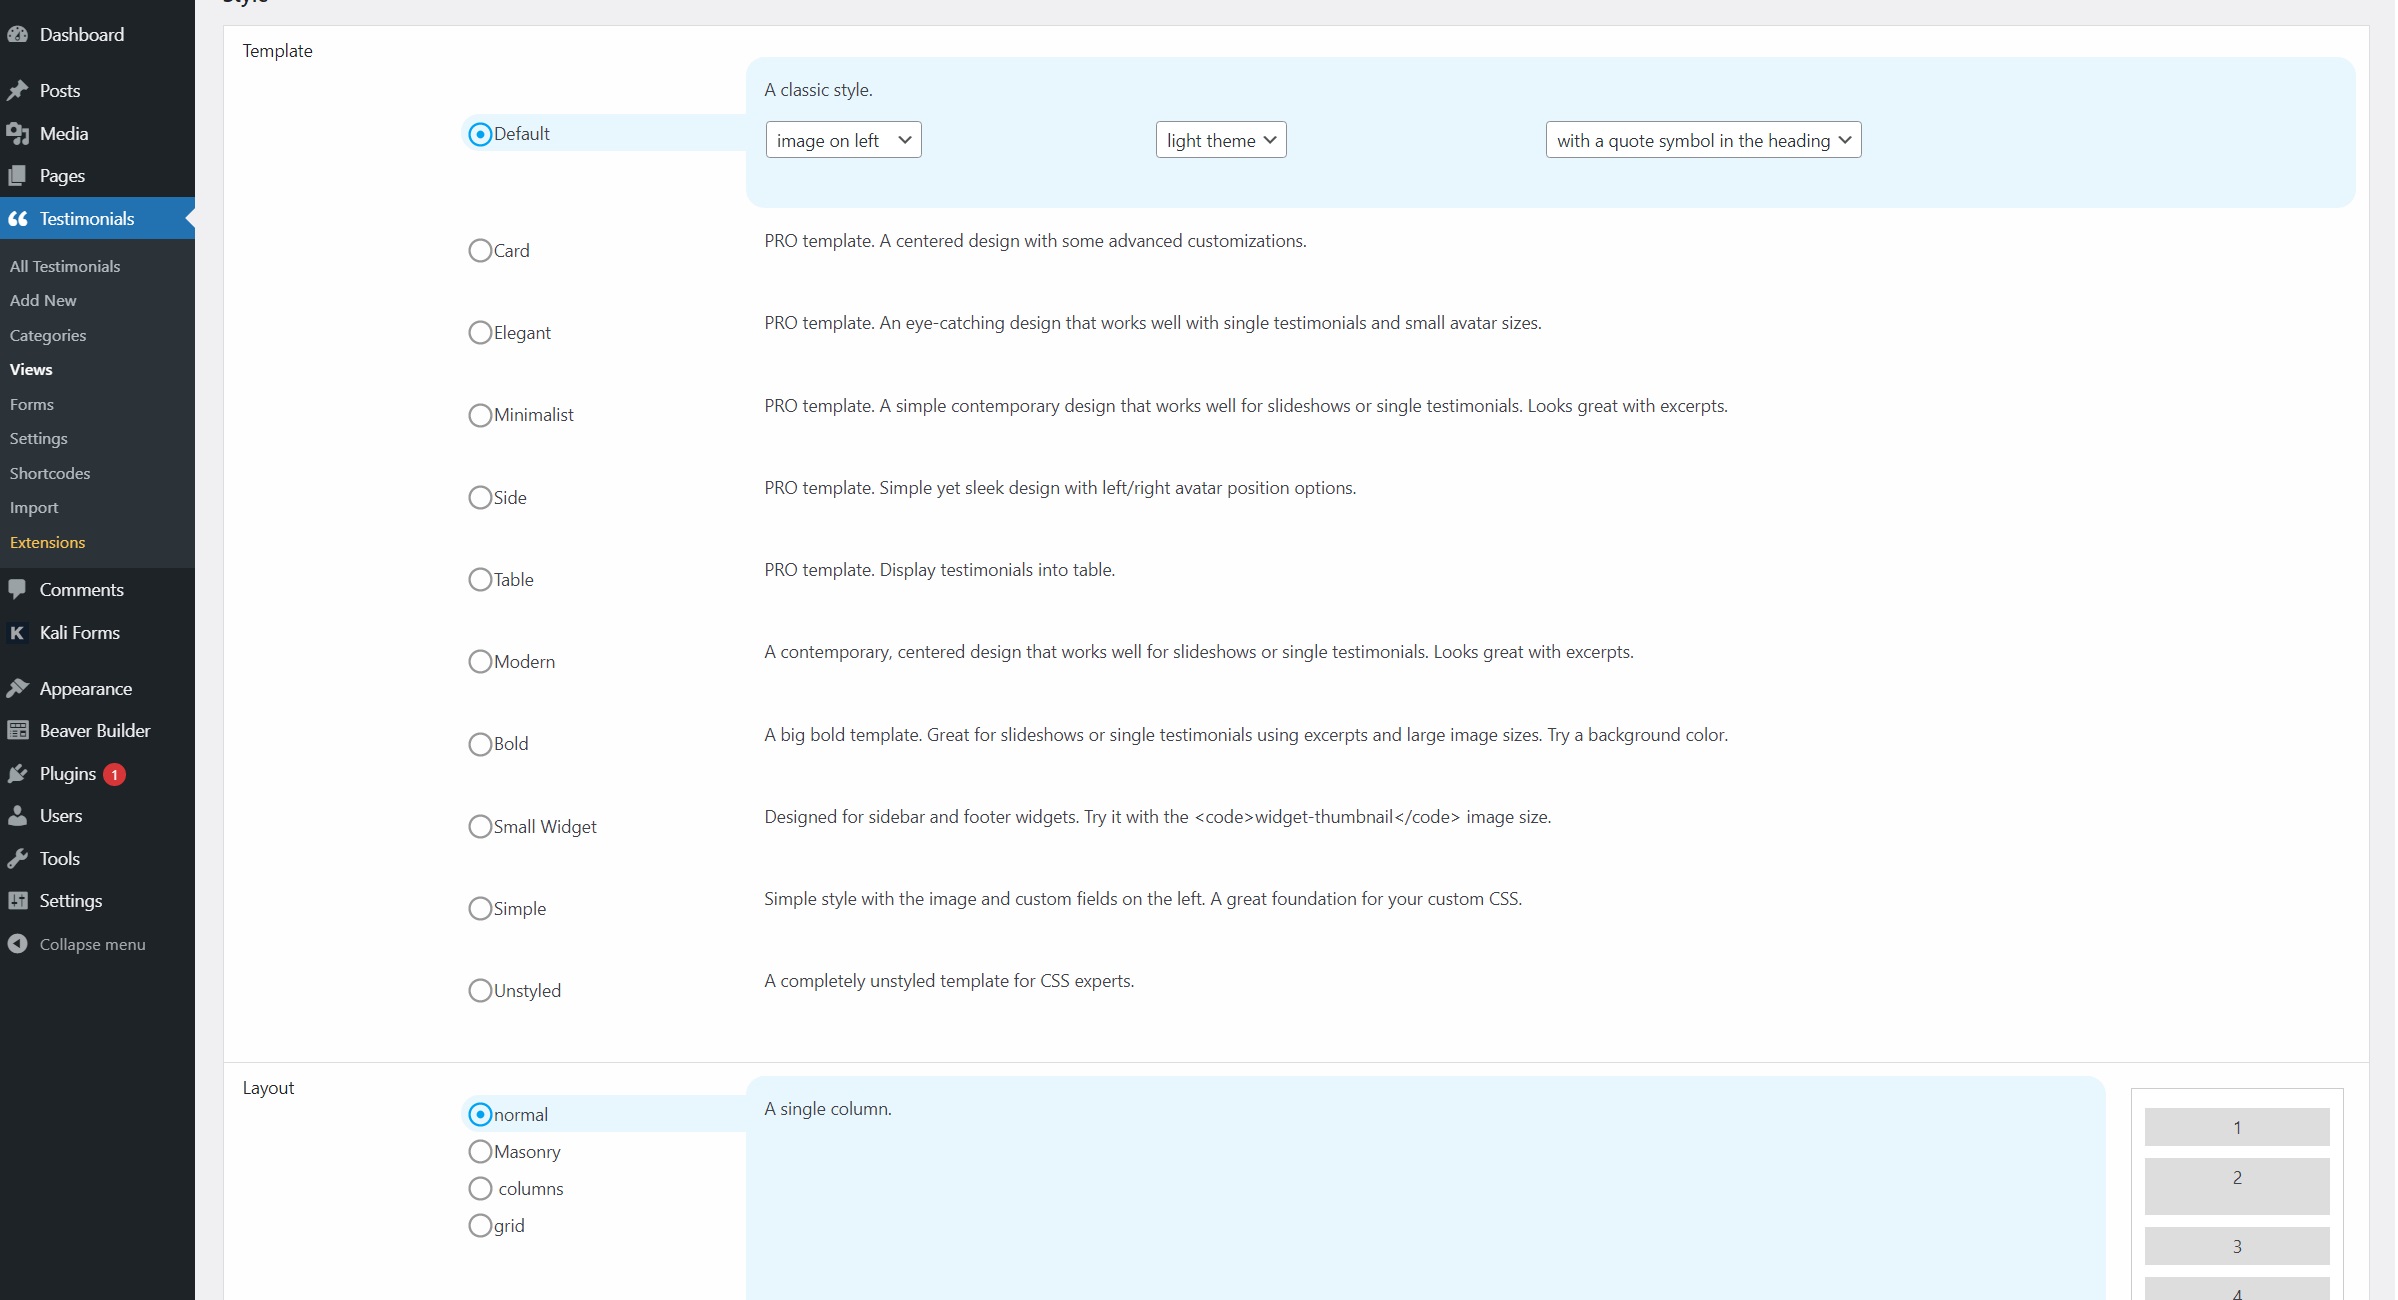Pick the Bold template radio
Screen dimensions: 2398x1300
[480, 744]
